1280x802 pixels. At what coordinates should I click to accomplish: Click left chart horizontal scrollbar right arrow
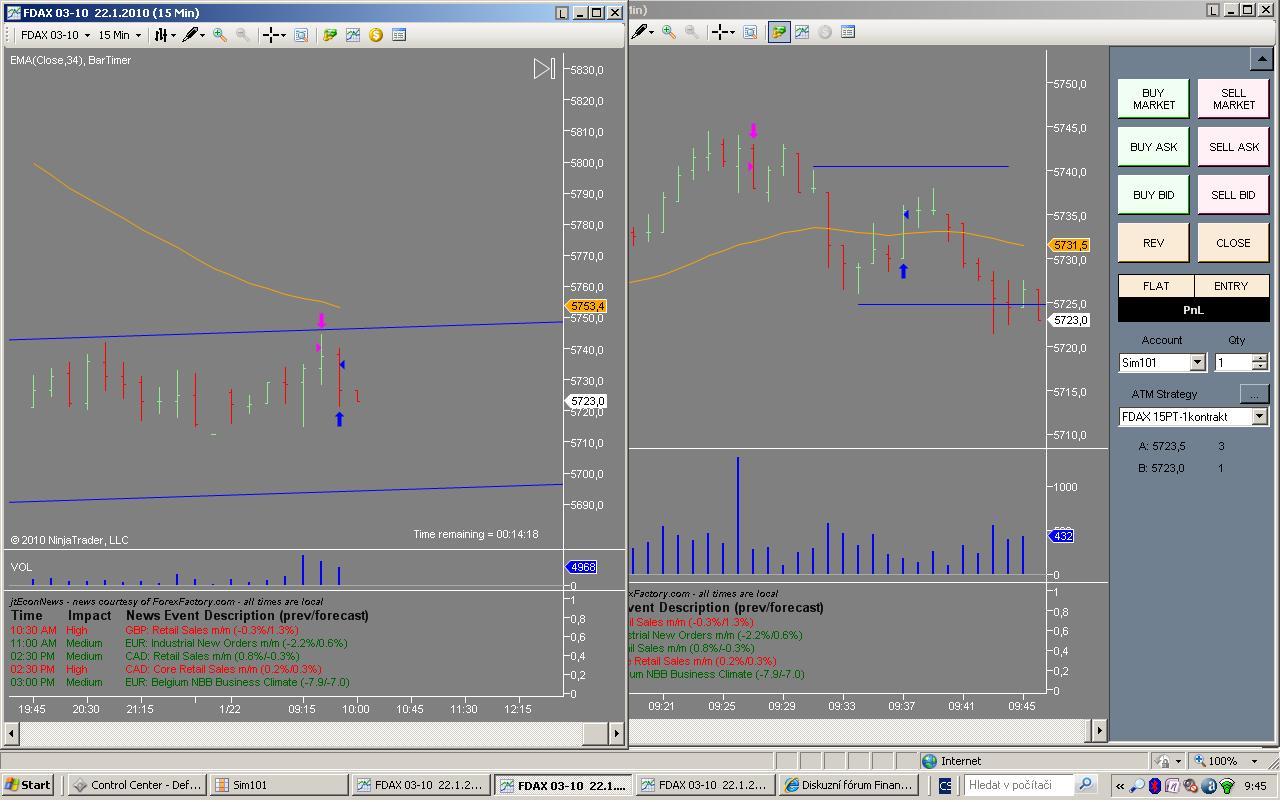[x=618, y=733]
